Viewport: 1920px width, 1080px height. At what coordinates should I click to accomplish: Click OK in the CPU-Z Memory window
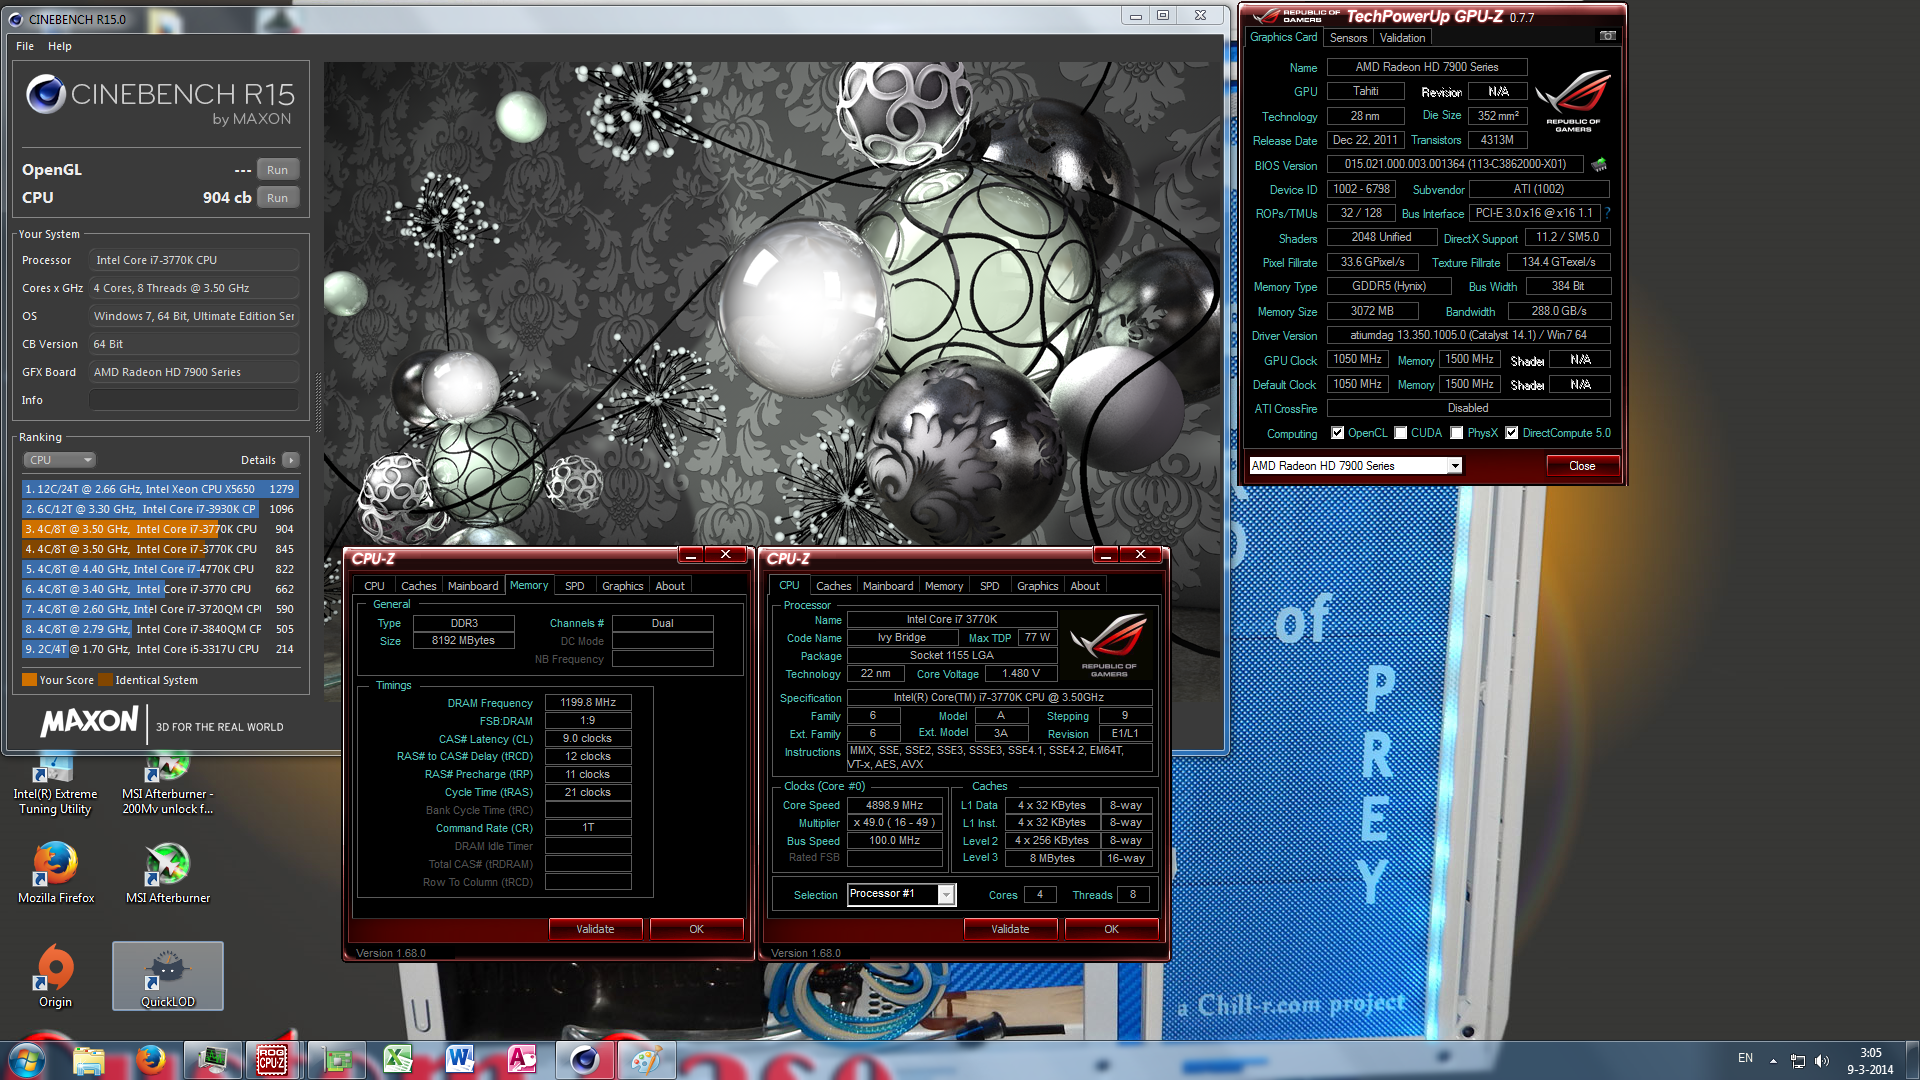[696, 929]
